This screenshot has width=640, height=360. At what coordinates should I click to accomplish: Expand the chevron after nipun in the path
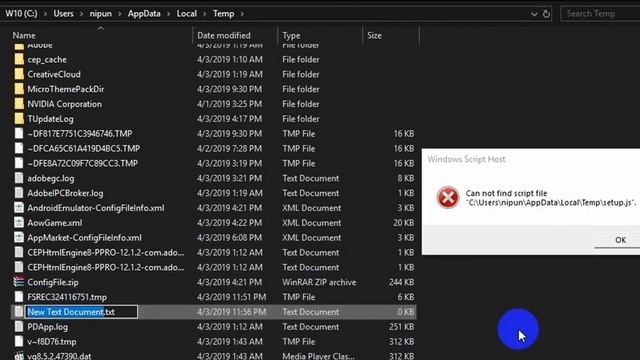(x=120, y=14)
